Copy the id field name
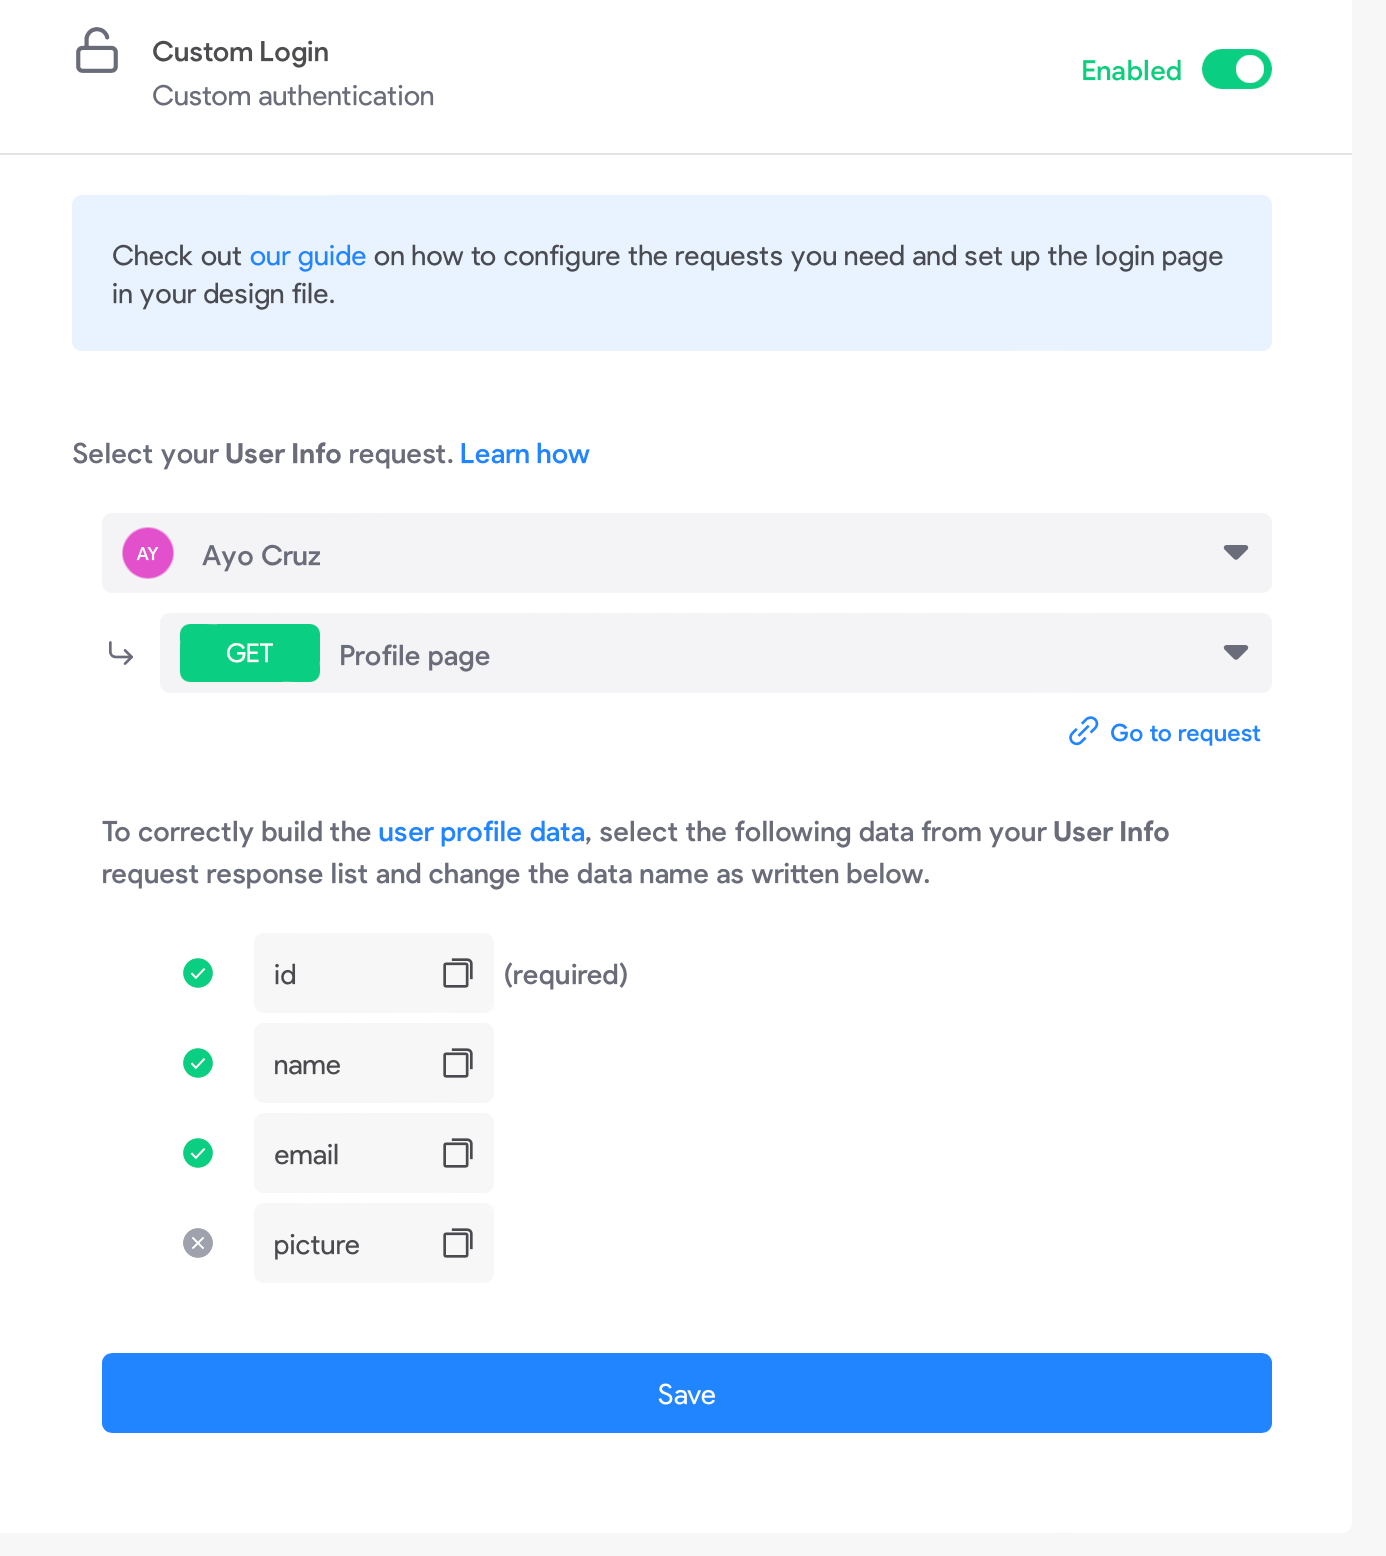The image size is (1386, 1556). [x=458, y=973]
